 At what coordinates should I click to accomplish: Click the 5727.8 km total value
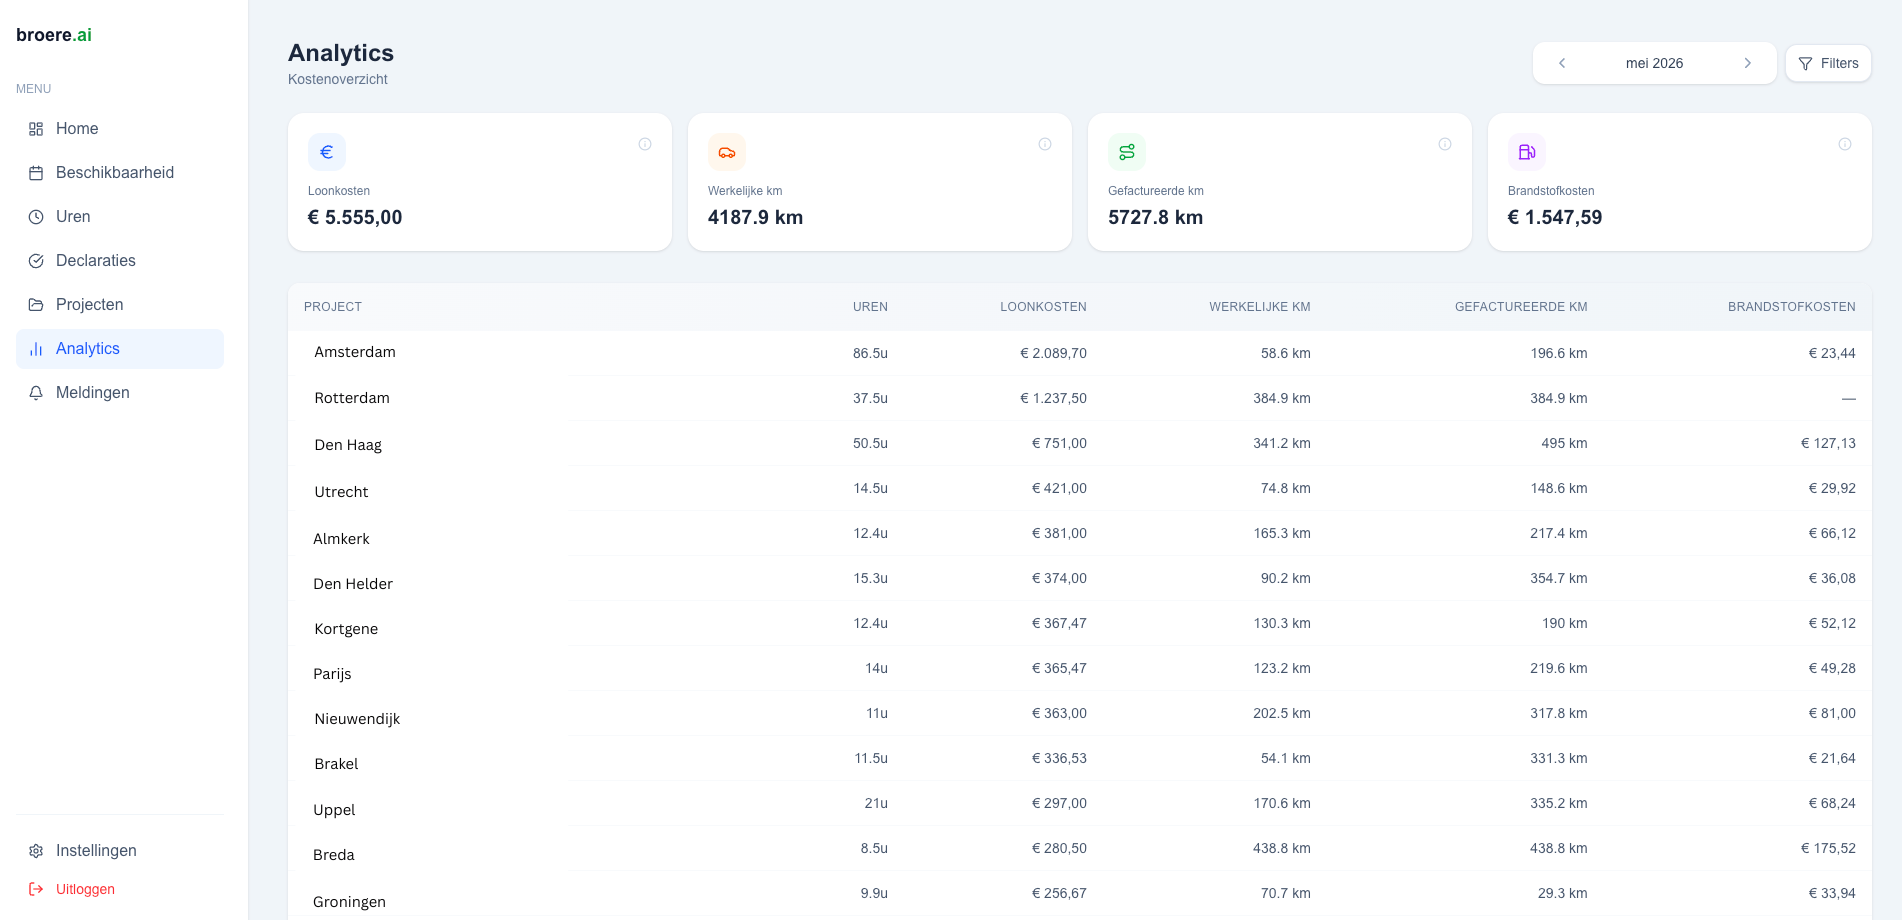1155,217
